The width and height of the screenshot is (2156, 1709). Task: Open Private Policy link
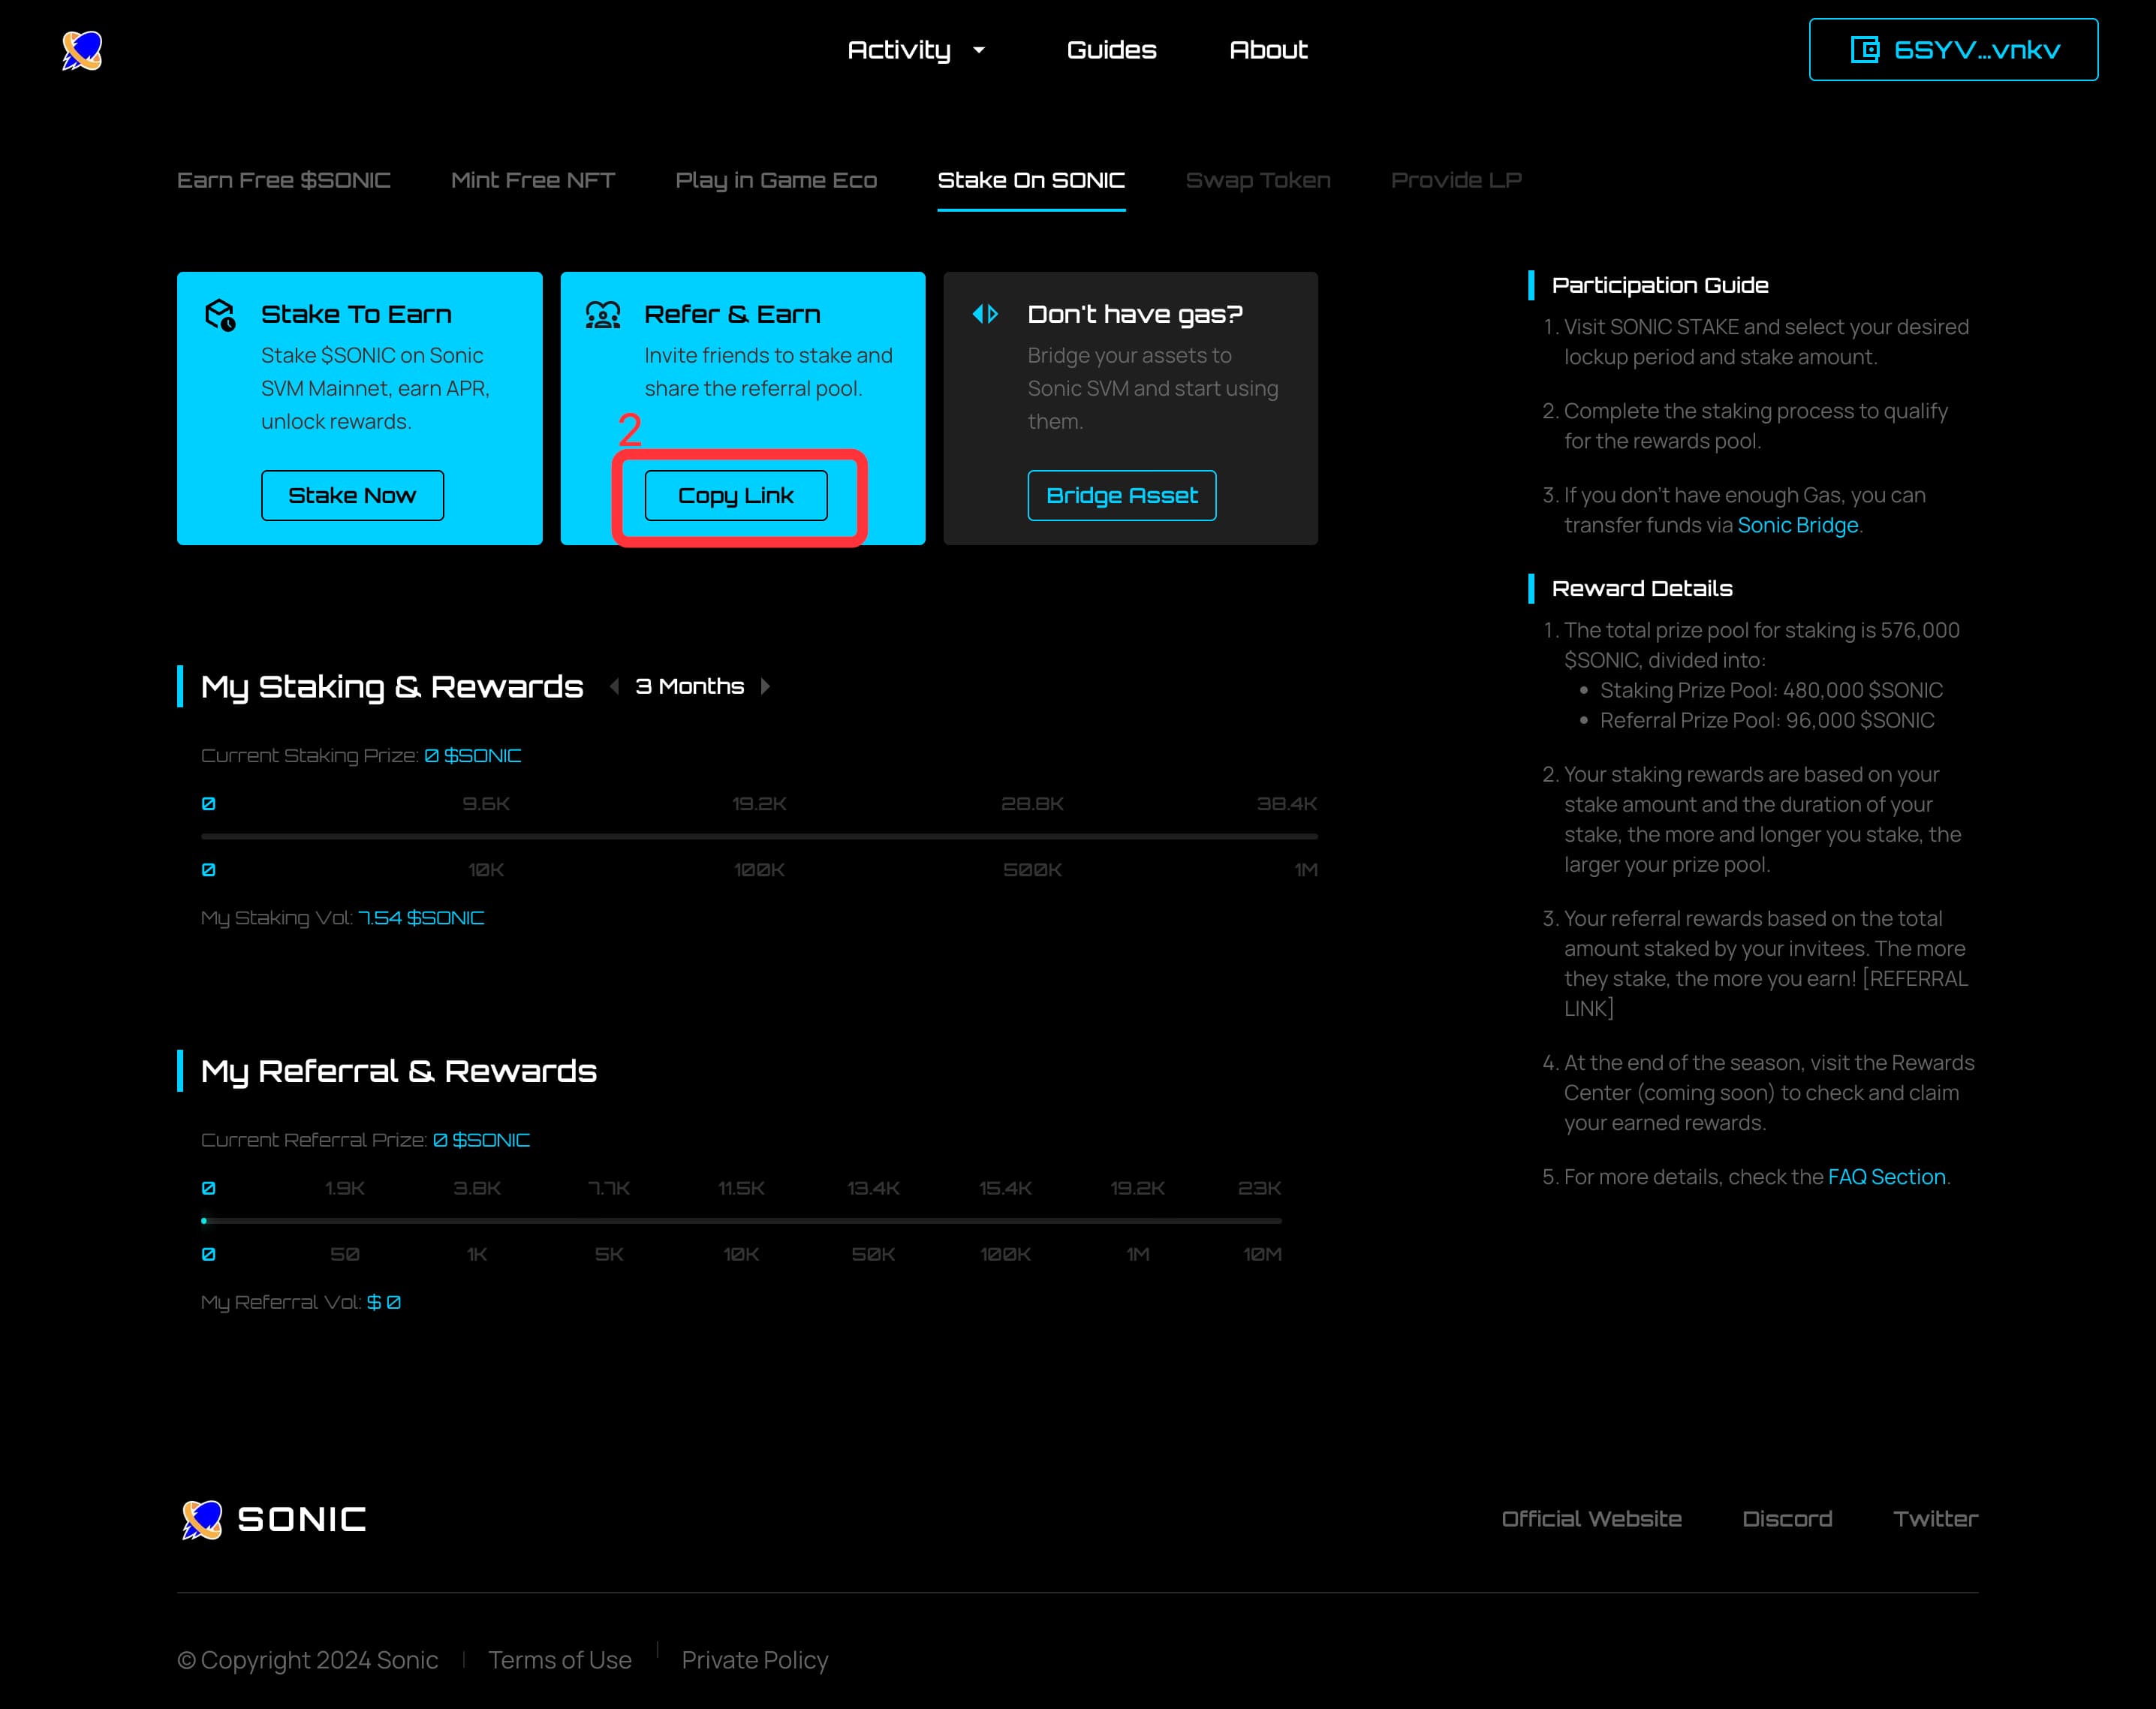755,1660
